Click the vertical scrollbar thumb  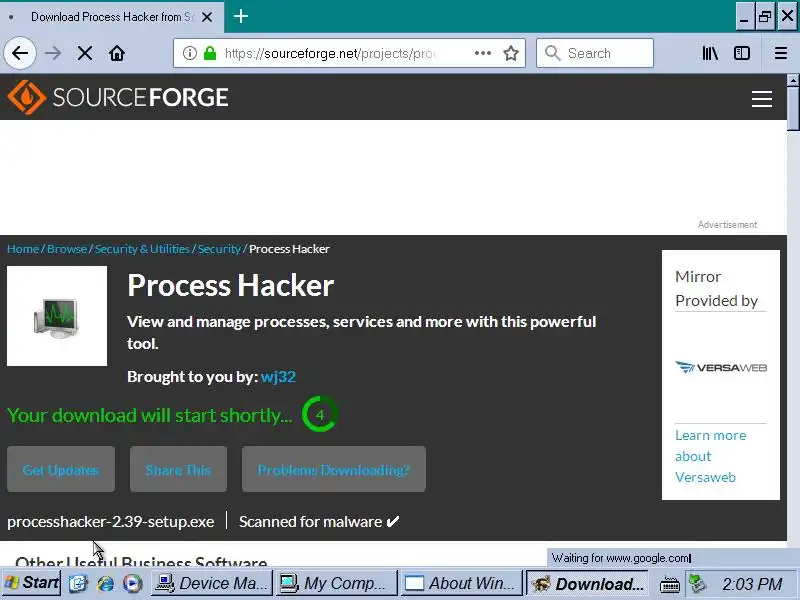(793, 108)
